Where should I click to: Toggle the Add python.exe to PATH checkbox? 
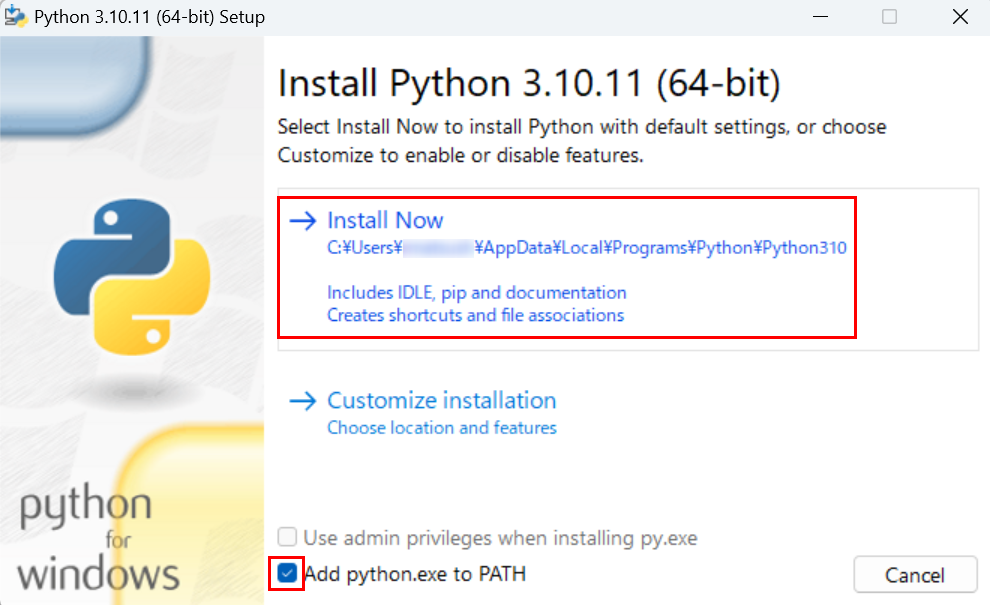[287, 574]
